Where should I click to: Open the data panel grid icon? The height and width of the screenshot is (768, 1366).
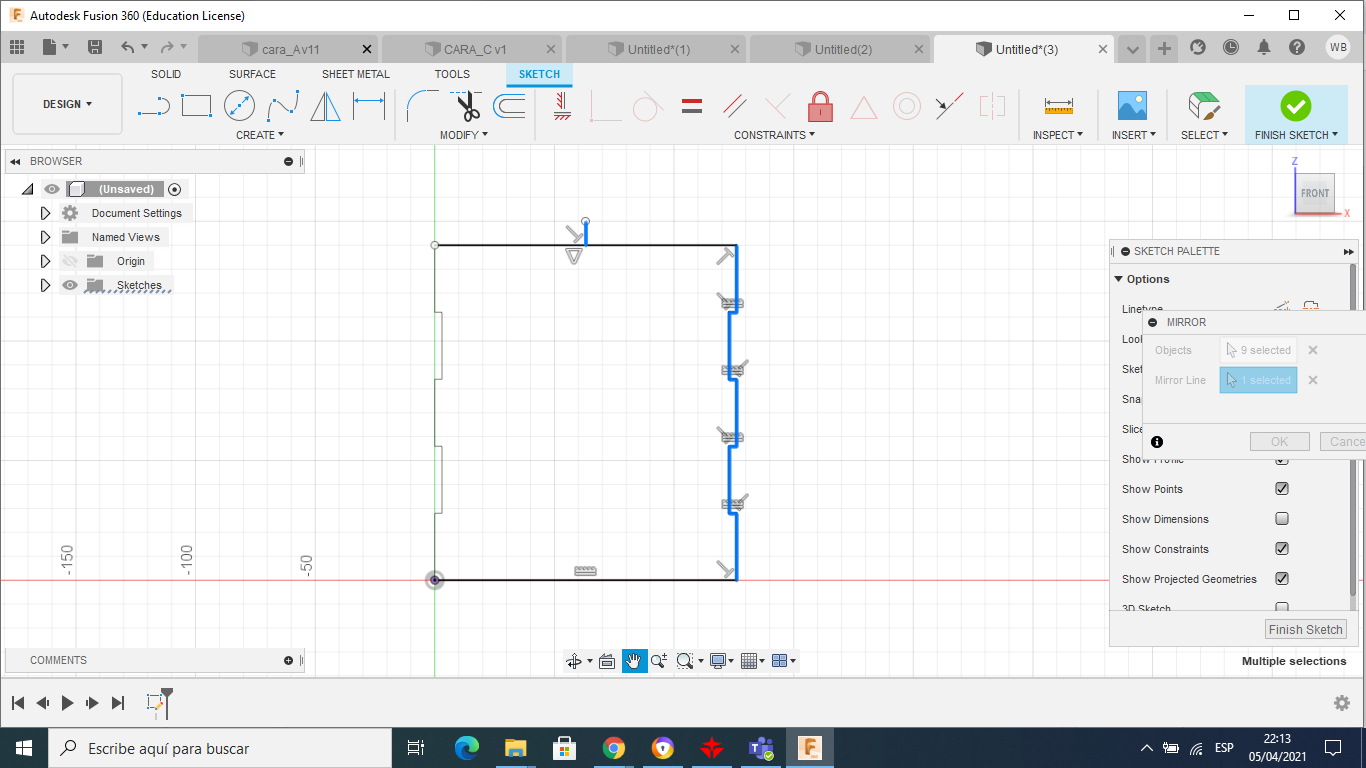[17, 47]
